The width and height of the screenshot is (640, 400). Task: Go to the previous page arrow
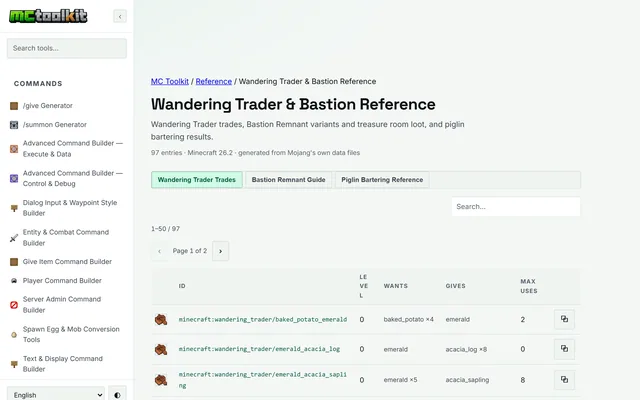coord(160,251)
